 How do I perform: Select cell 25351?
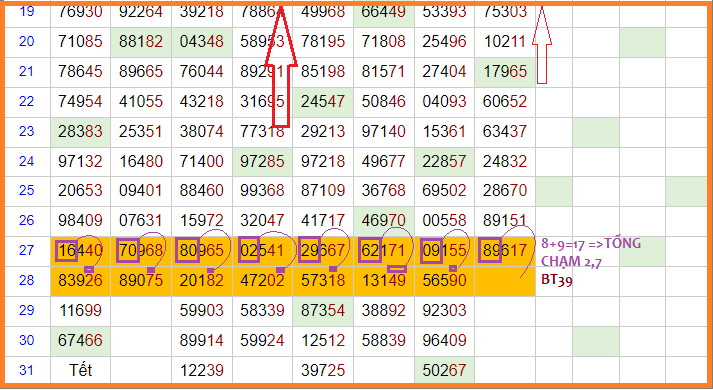(141, 132)
